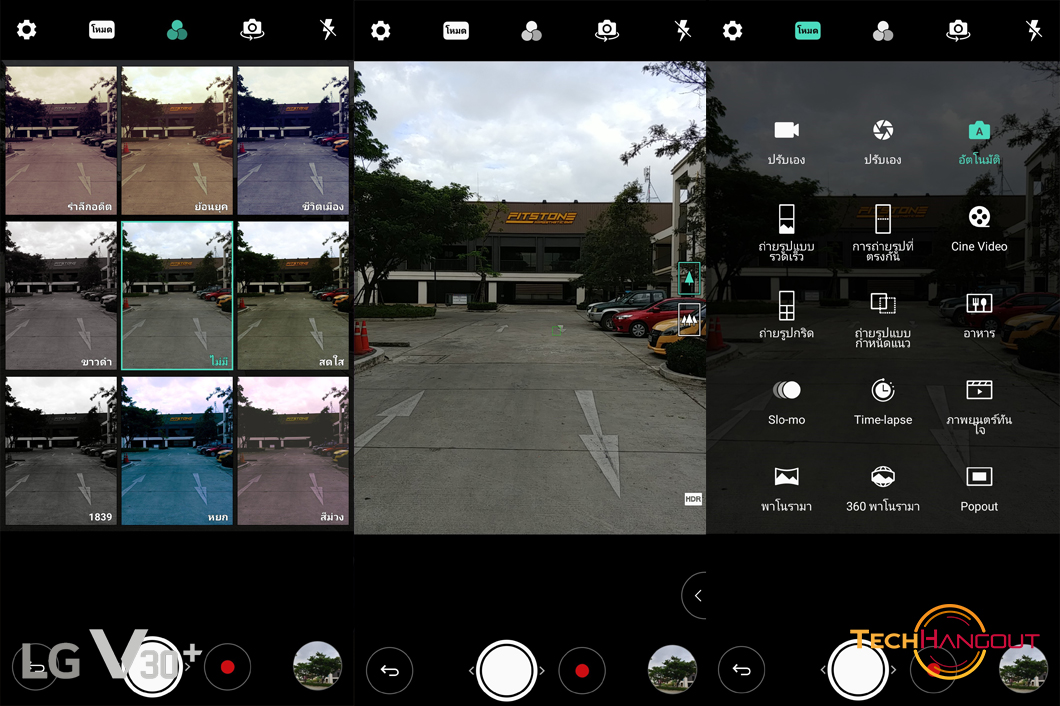Click chevron left of middle screen shutter
Viewport: 1060px width, 706px height.
[x=471, y=671]
